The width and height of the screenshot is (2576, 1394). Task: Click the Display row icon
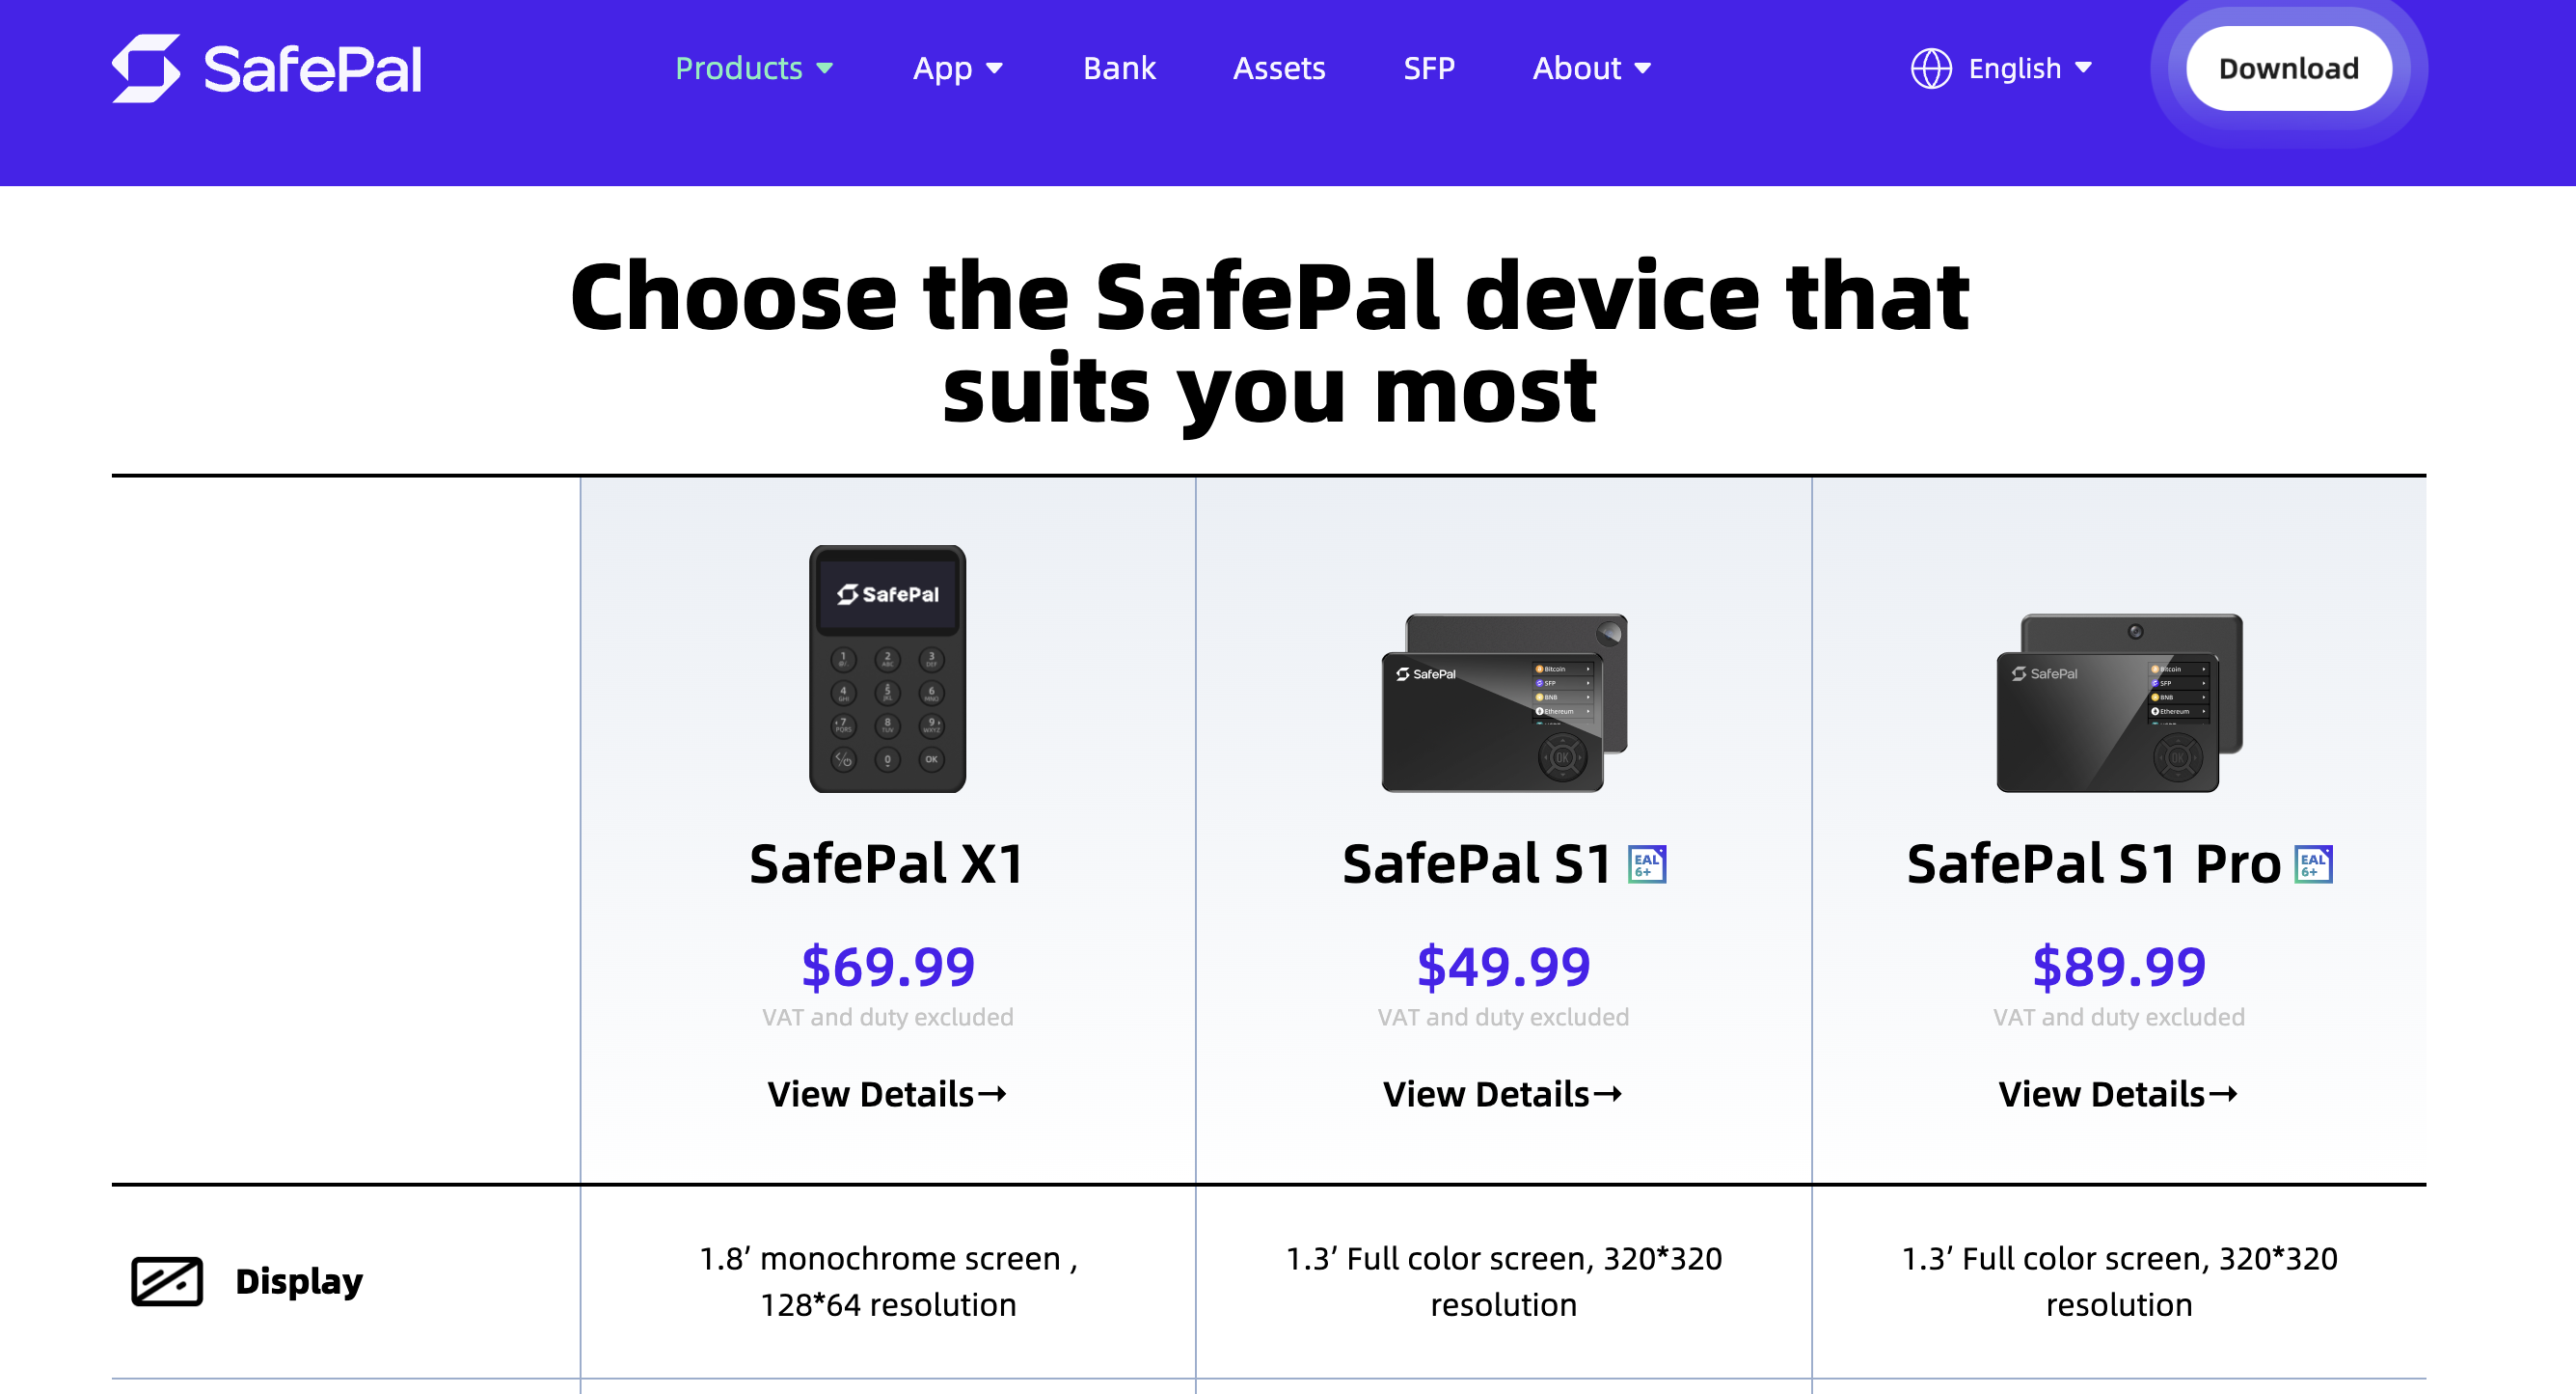coord(167,1281)
